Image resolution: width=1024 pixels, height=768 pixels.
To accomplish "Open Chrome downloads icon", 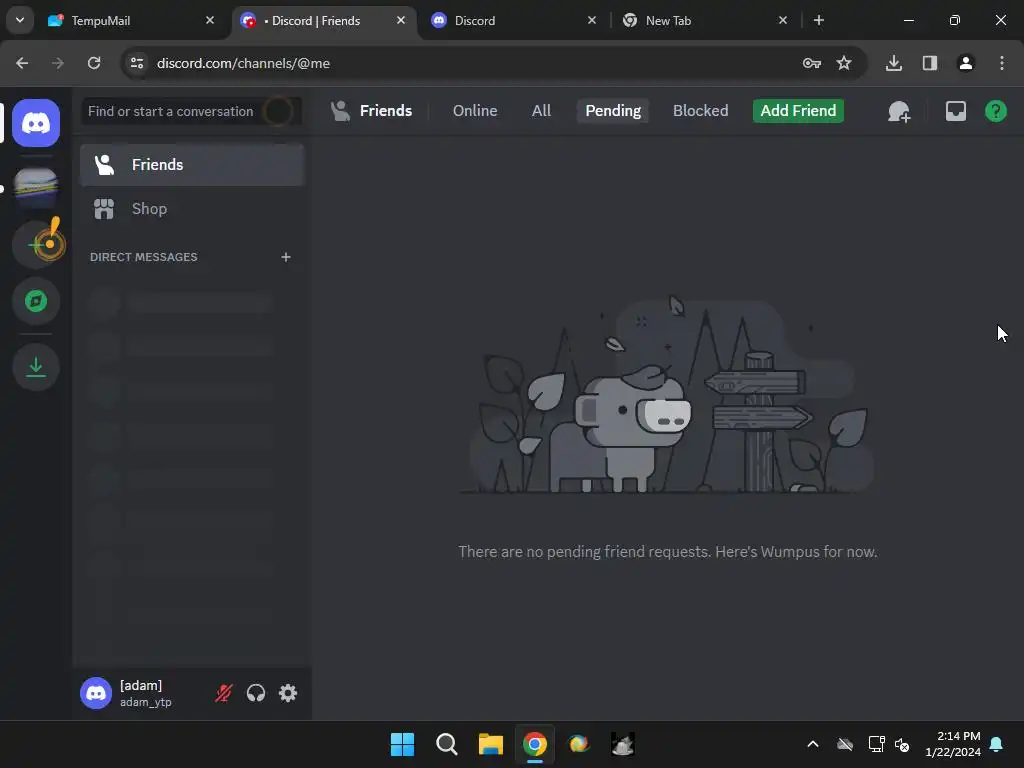I will click(893, 63).
